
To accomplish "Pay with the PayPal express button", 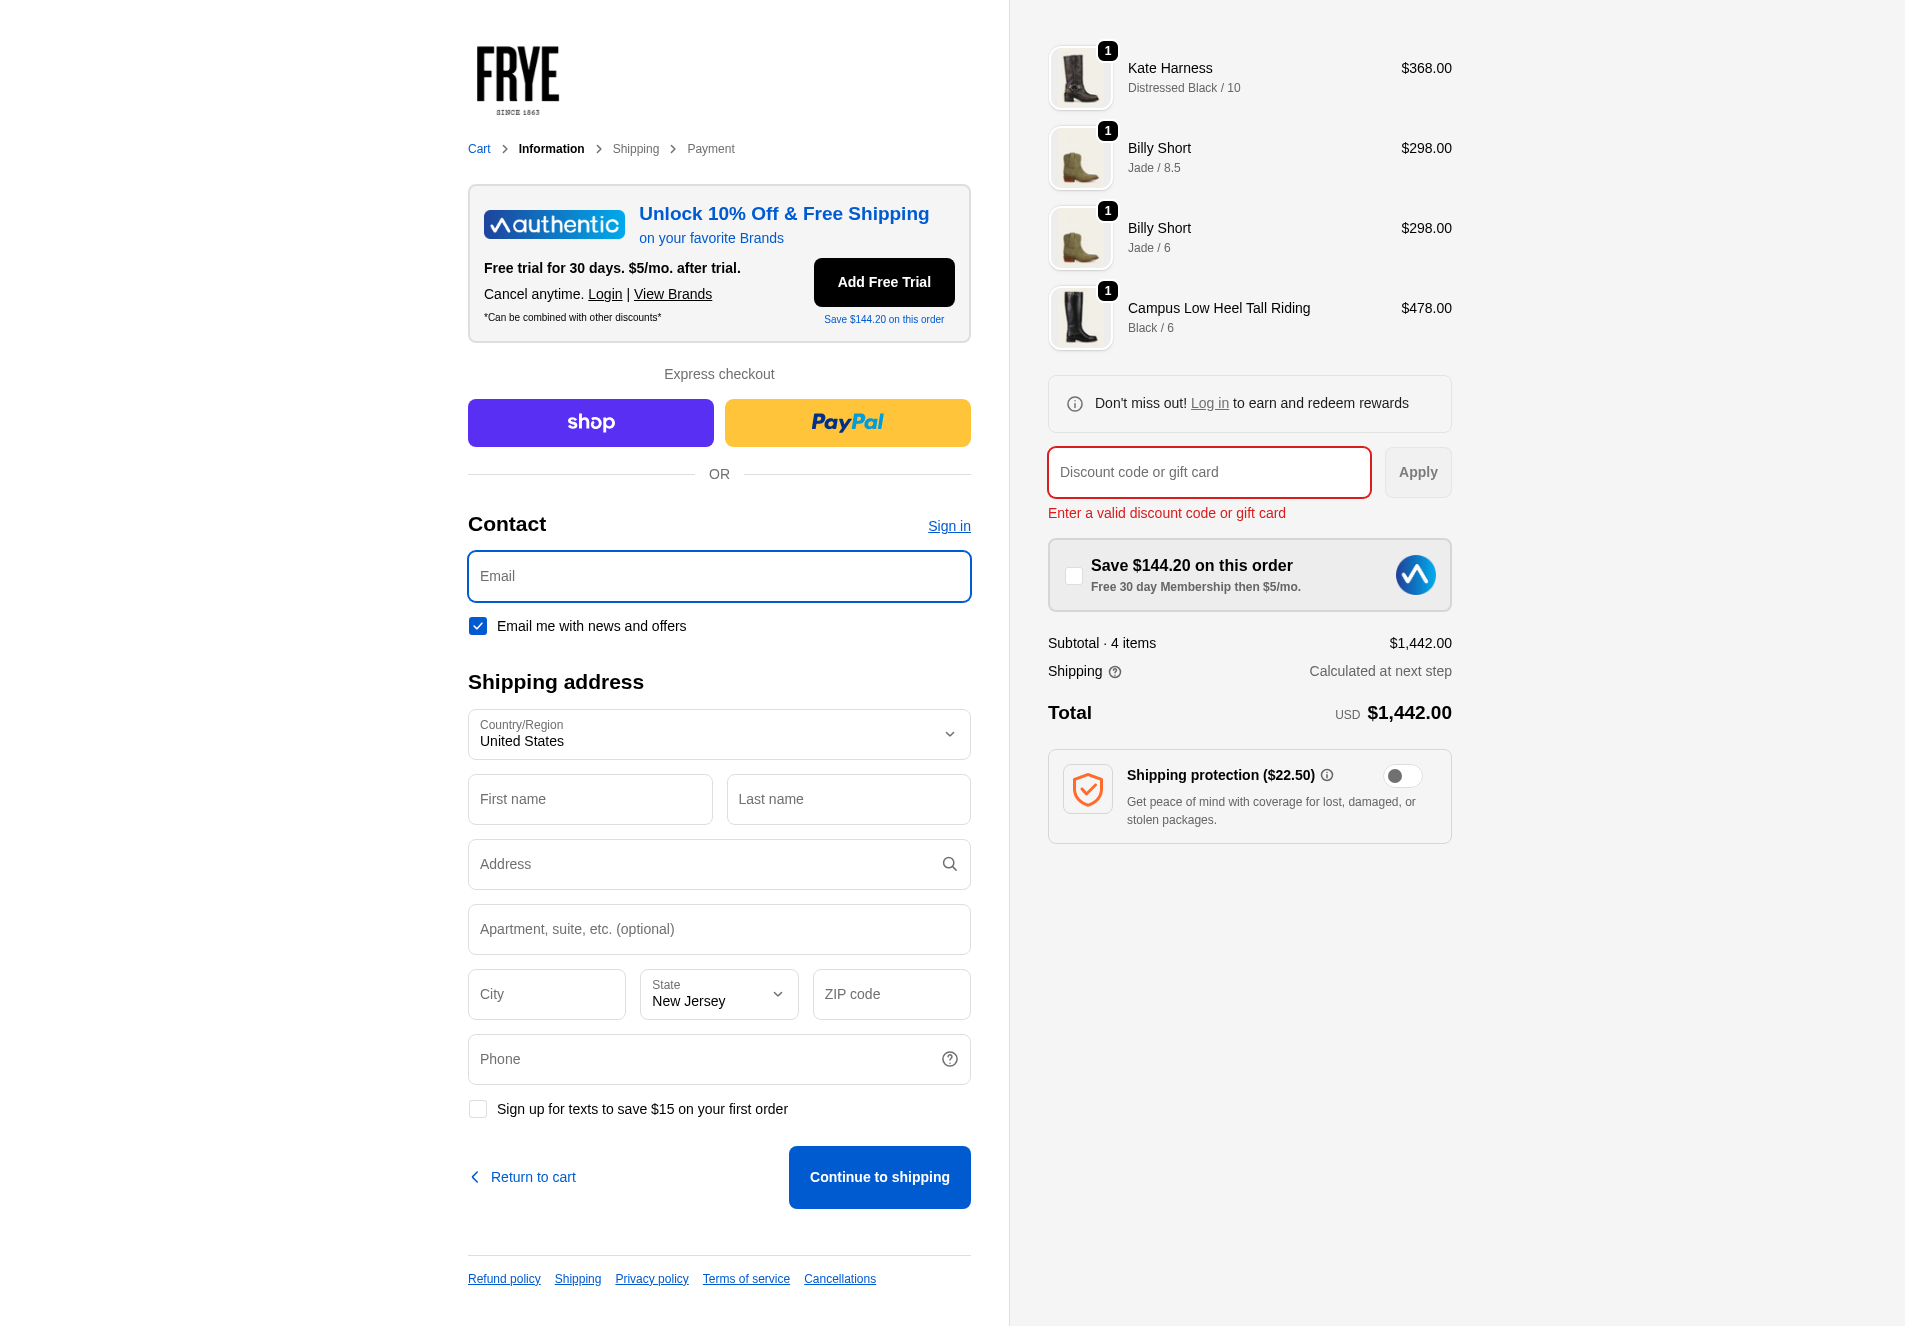I will pyautogui.click(x=847, y=423).
